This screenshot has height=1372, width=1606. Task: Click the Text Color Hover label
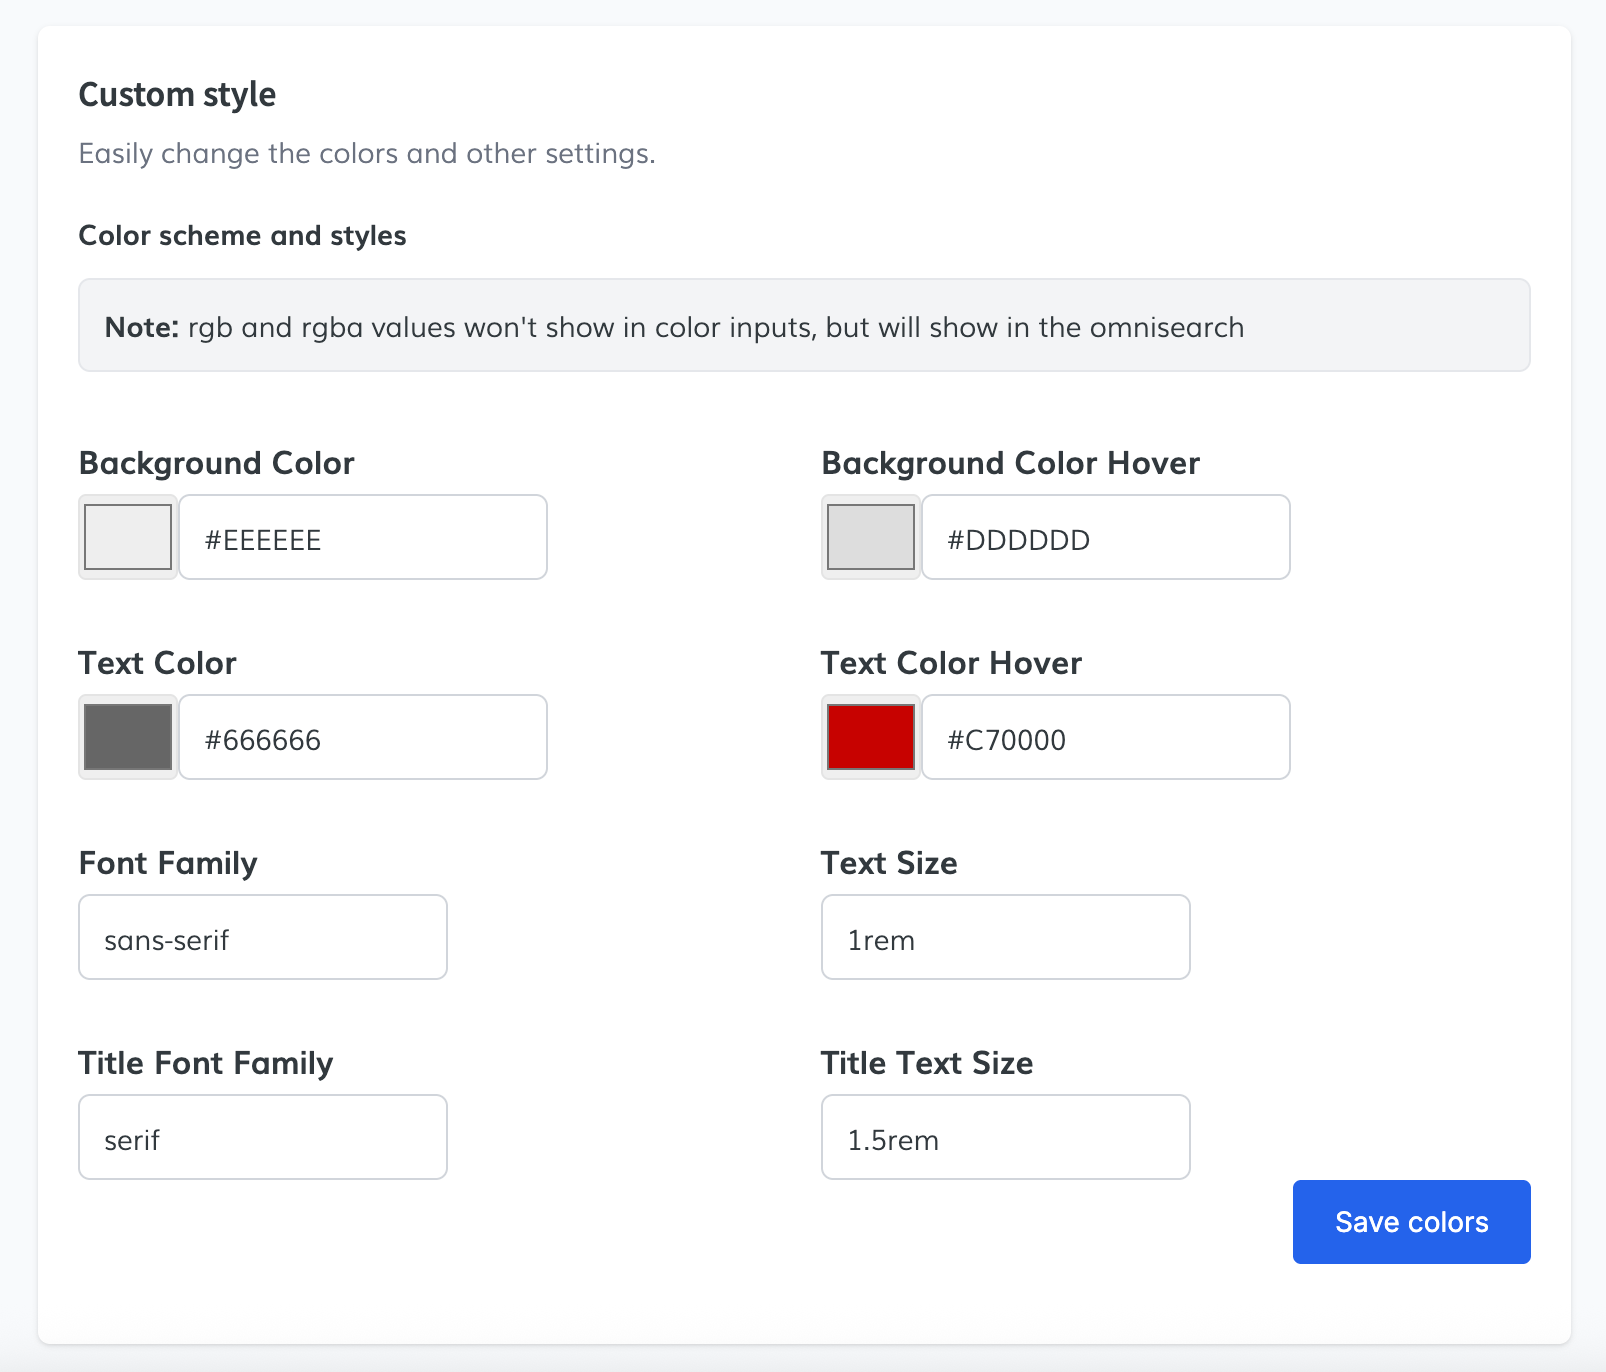point(951,663)
